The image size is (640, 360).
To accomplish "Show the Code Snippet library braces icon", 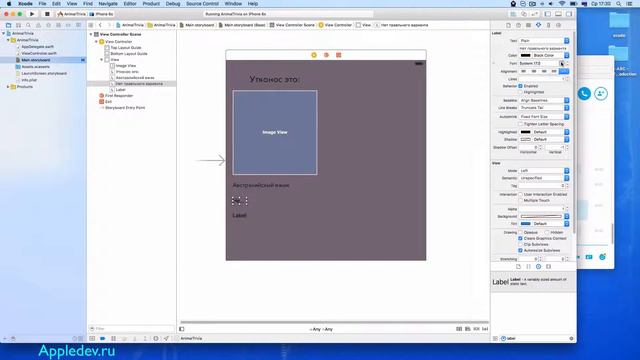I will 529,267.
